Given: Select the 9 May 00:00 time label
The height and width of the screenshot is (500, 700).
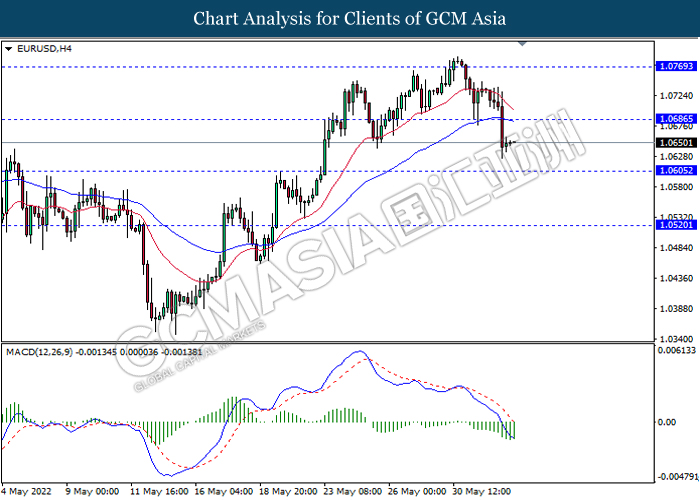Looking at the screenshot, I should click(92, 492).
